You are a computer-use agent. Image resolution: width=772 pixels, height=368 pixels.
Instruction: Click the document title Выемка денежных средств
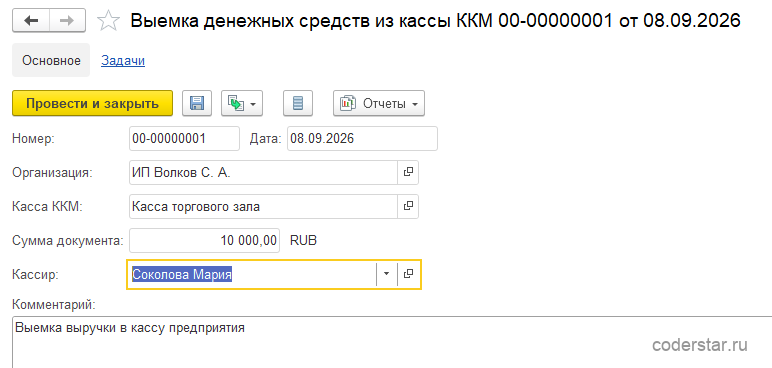point(435,20)
